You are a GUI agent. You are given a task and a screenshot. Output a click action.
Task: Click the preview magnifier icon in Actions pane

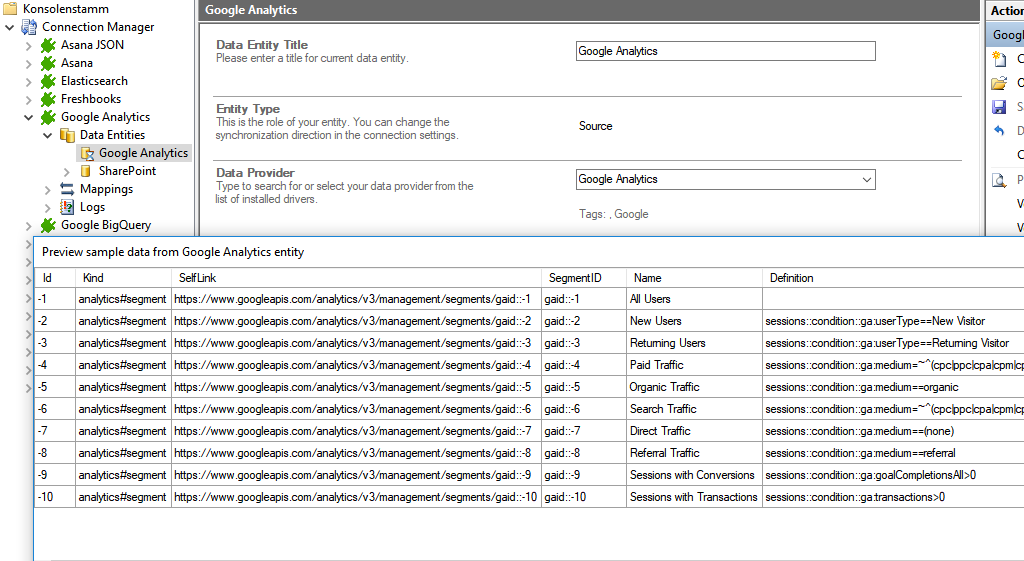(x=998, y=180)
